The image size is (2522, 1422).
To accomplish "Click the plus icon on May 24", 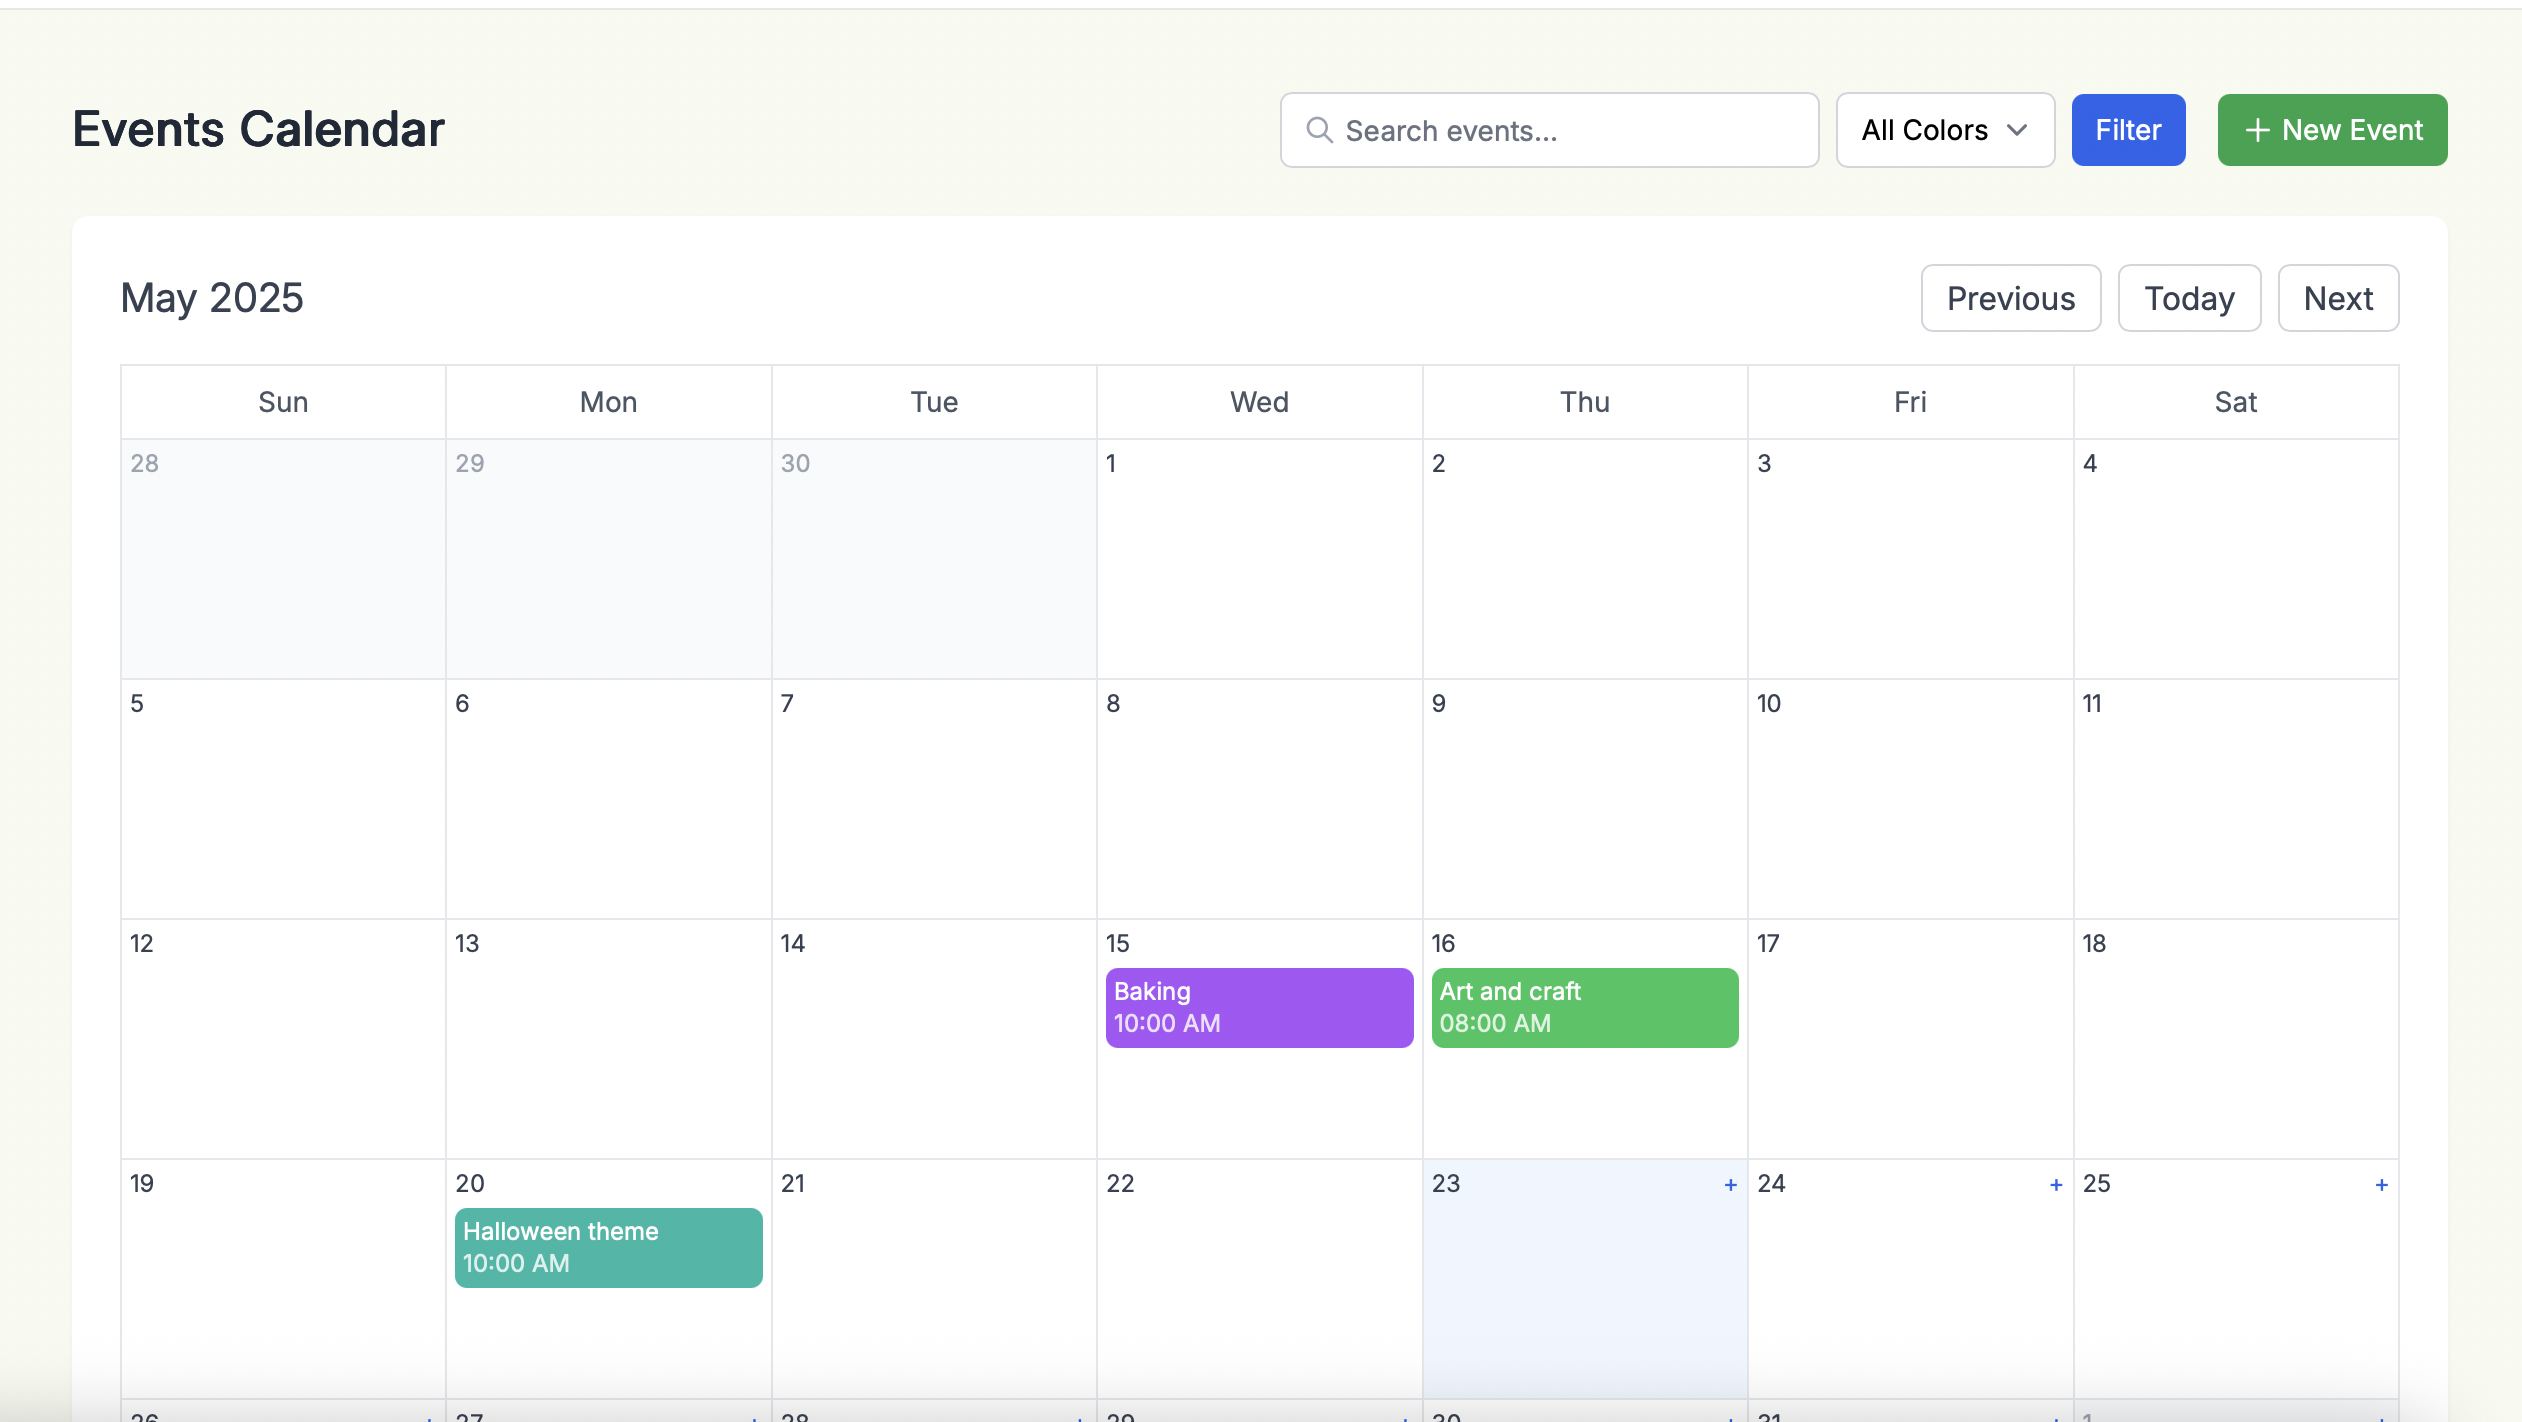I will coord(2056,1185).
